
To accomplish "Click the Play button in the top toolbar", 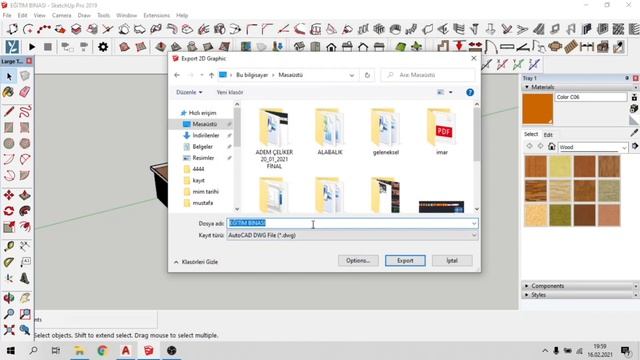I will point(31,47).
